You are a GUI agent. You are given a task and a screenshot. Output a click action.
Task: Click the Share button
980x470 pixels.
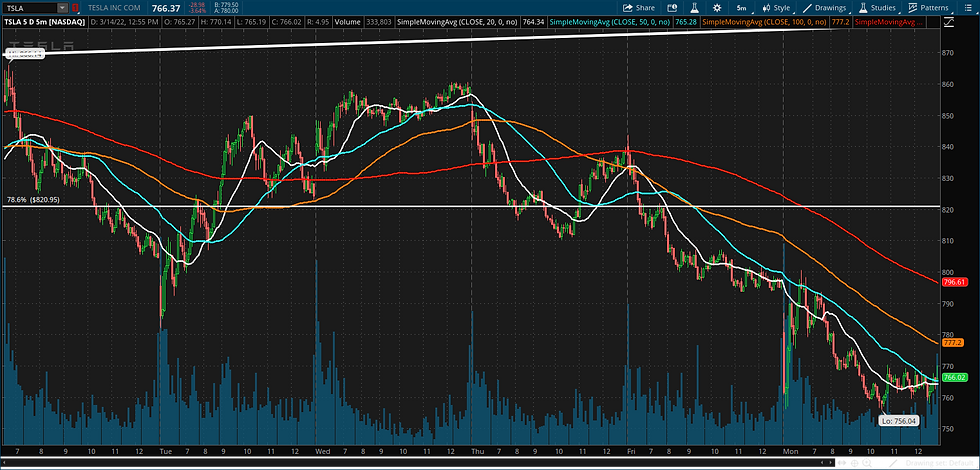point(639,8)
